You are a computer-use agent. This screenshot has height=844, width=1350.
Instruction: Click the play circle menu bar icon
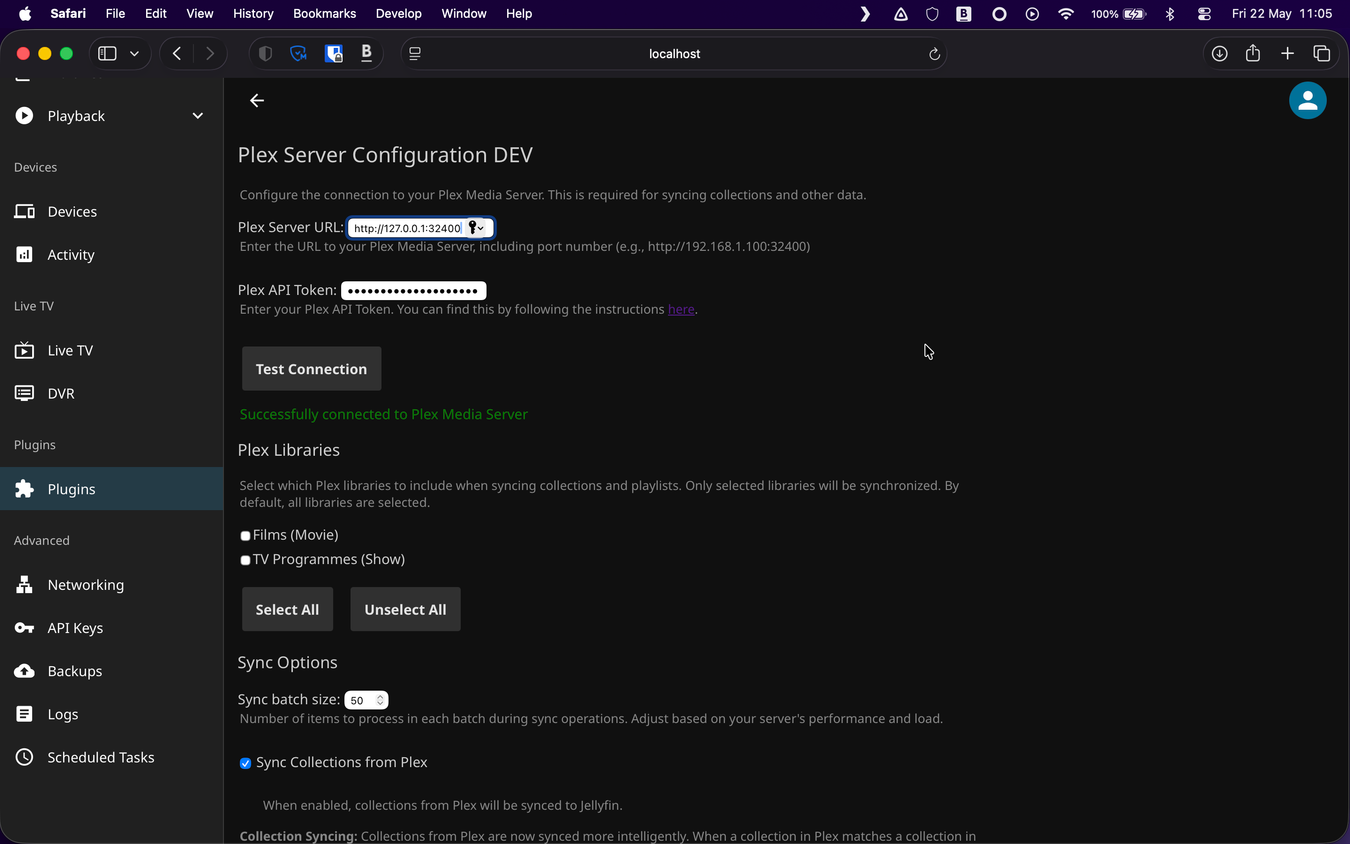point(1032,14)
